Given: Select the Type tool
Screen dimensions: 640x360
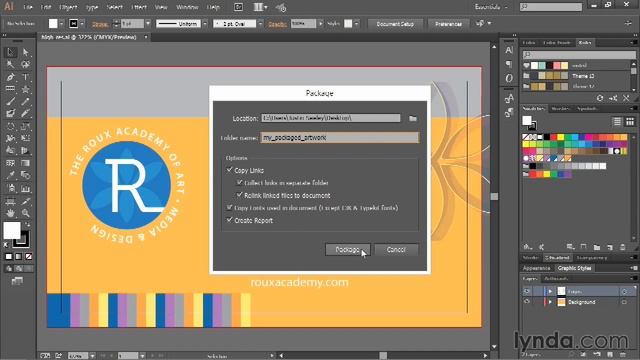Looking at the screenshot, I should [25, 77].
